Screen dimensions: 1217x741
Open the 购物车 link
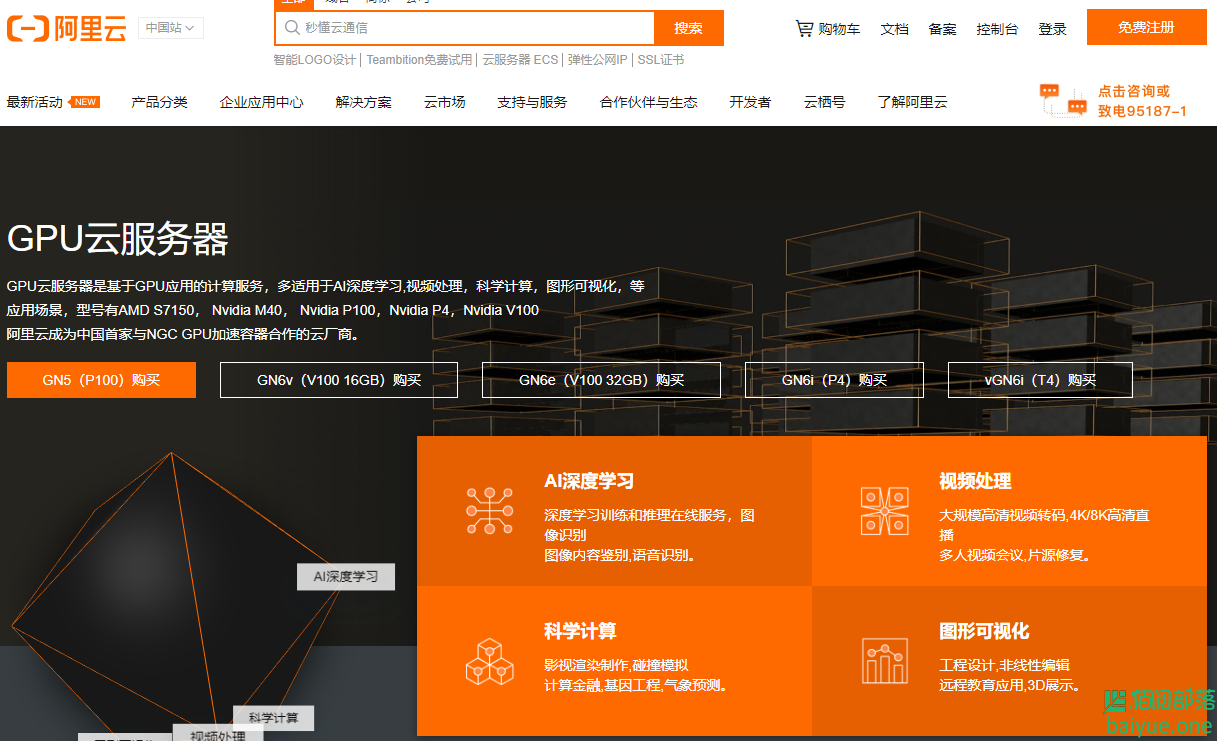pyautogui.click(x=839, y=29)
